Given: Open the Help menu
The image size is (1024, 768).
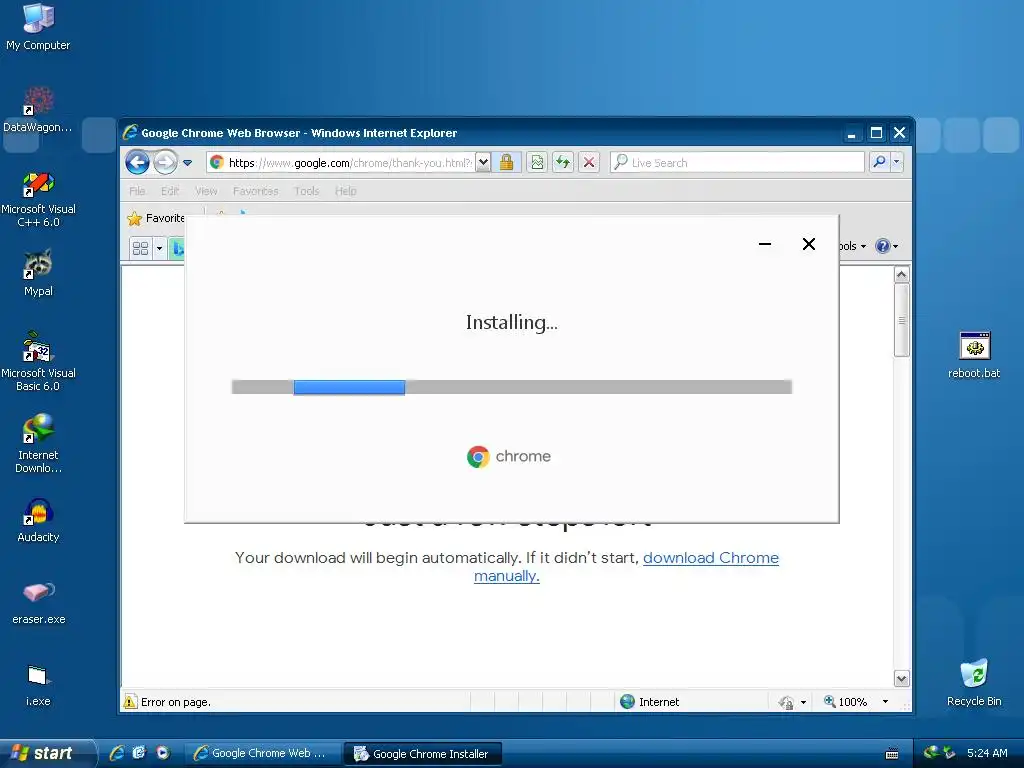Looking at the screenshot, I should 345,191.
